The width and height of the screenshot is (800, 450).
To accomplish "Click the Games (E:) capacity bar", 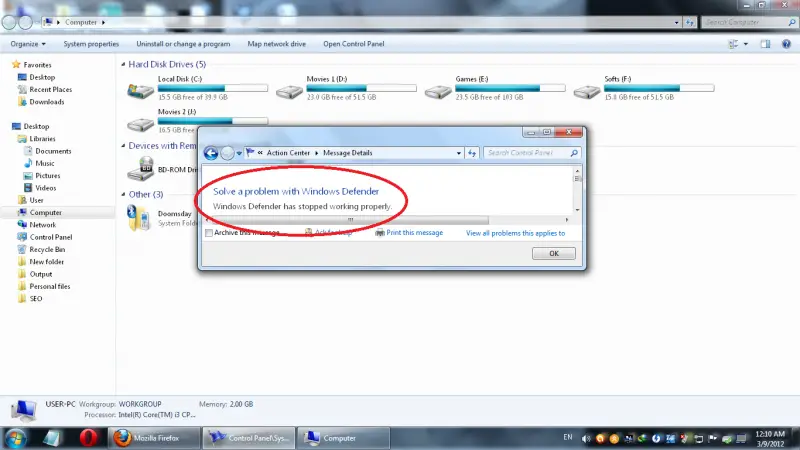I will tap(510, 88).
